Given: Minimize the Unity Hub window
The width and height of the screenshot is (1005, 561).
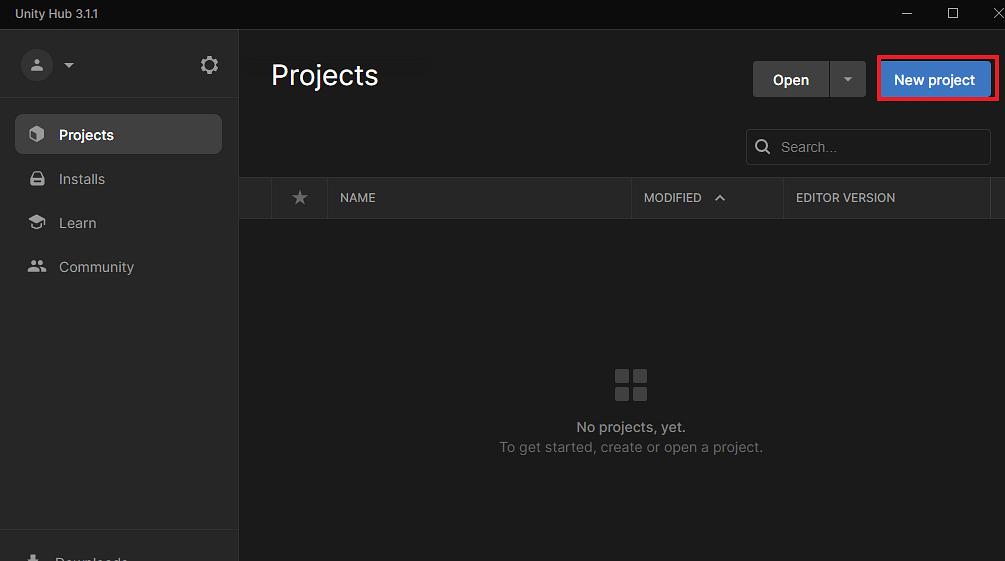Looking at the screenshot, I should point(907,13).
